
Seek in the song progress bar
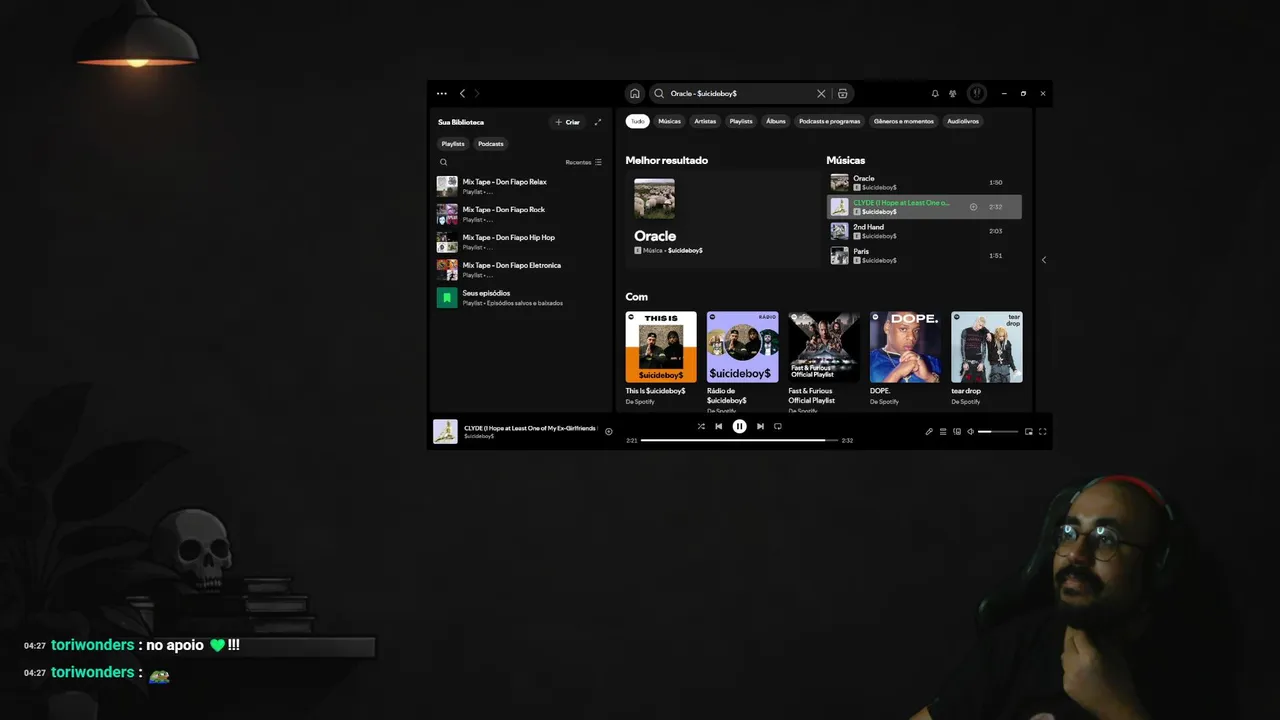[739, 440]
